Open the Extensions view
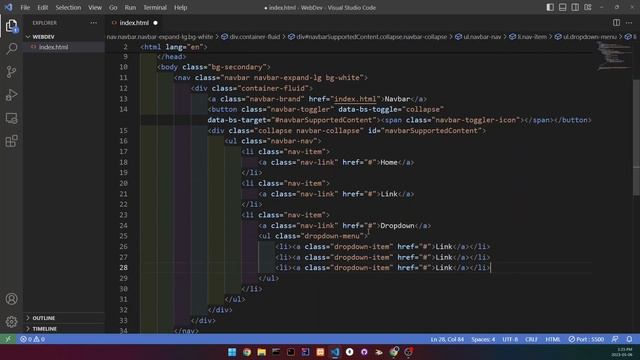640x360 pixels. [x=11, y=141]
